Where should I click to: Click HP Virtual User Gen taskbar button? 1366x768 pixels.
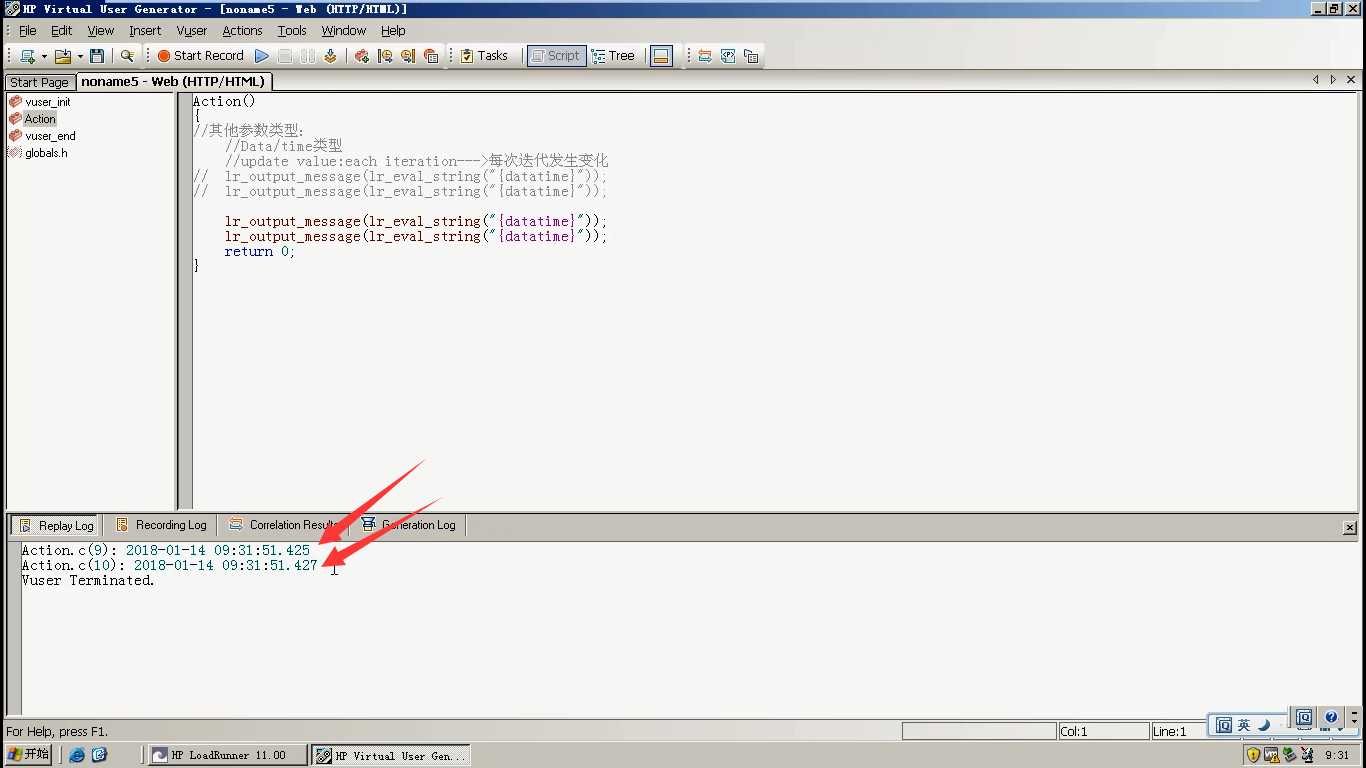point(390,755)
